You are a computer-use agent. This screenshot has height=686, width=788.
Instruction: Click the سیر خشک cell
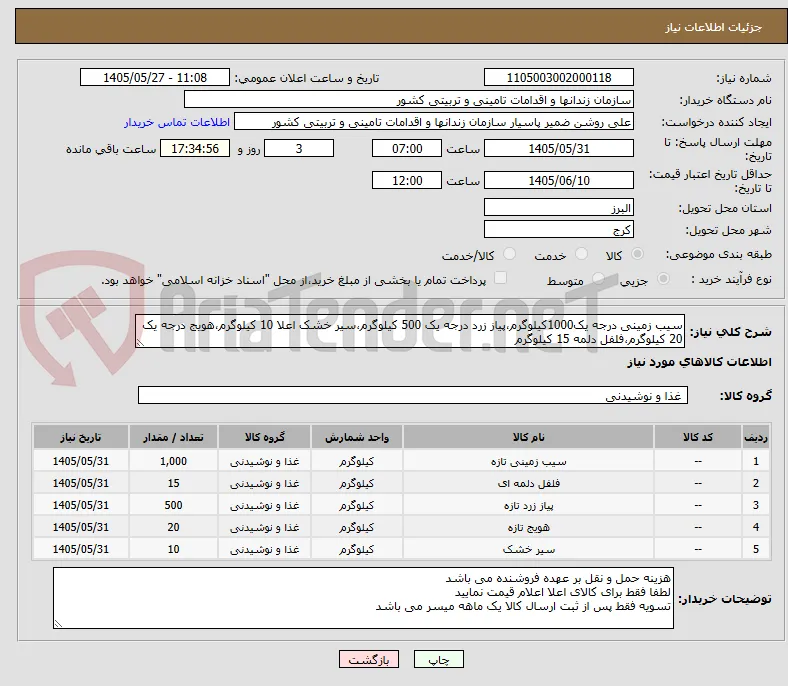528,549
